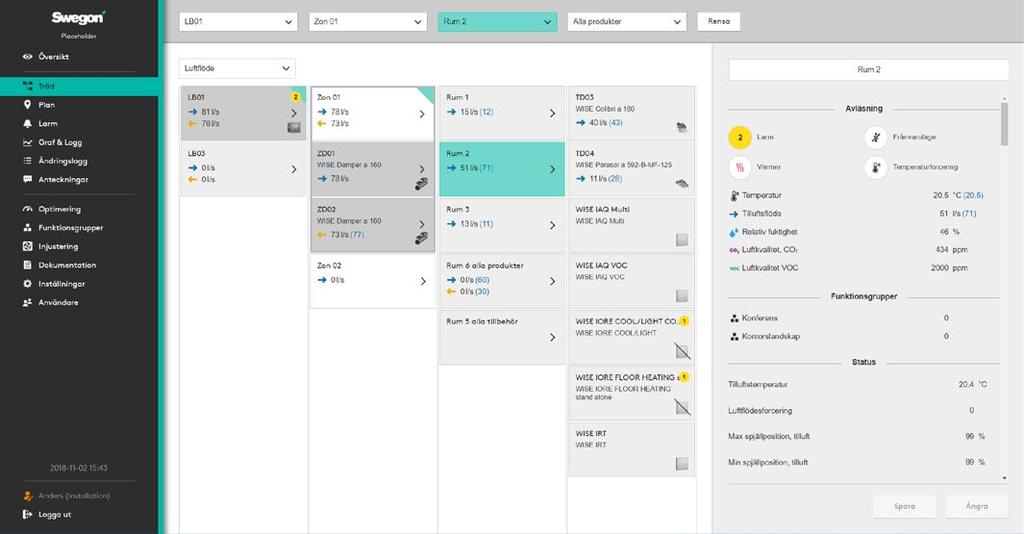Click the Rensa button
The image size is (1024, 534).
point(718,22)
